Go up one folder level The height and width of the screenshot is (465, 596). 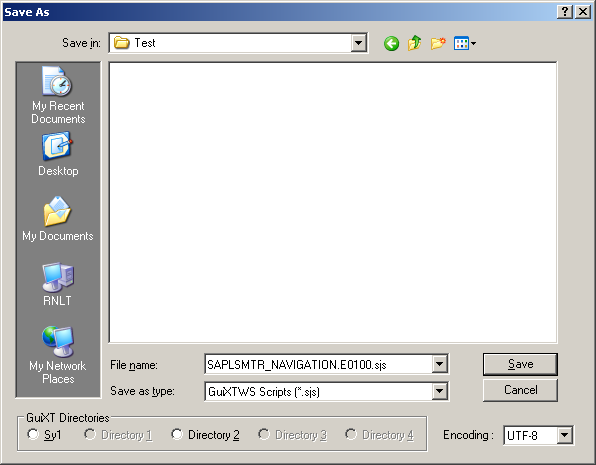(414, 43)
